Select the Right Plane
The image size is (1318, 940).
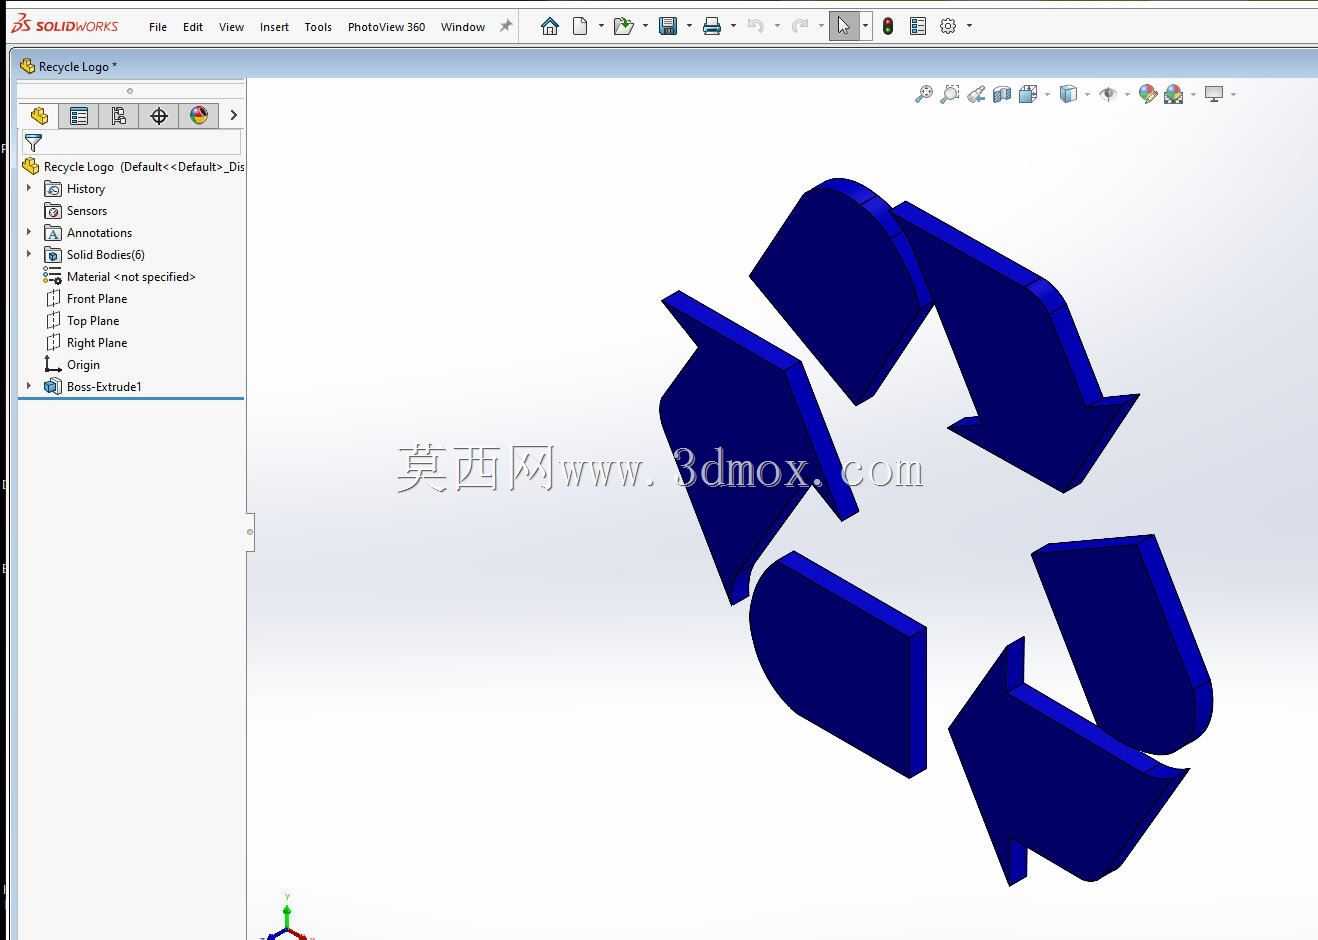point(86,342)
